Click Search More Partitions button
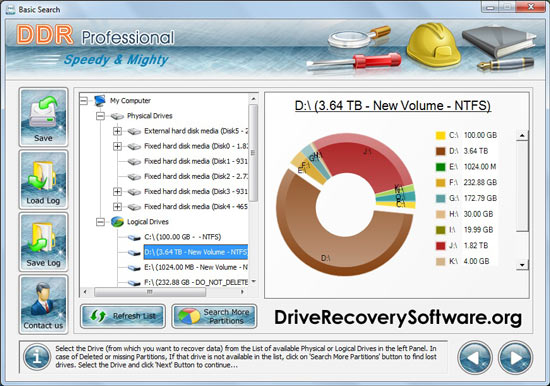Viewport: 550px width, 386px height. pyautogui.click(x=214, y=316)
